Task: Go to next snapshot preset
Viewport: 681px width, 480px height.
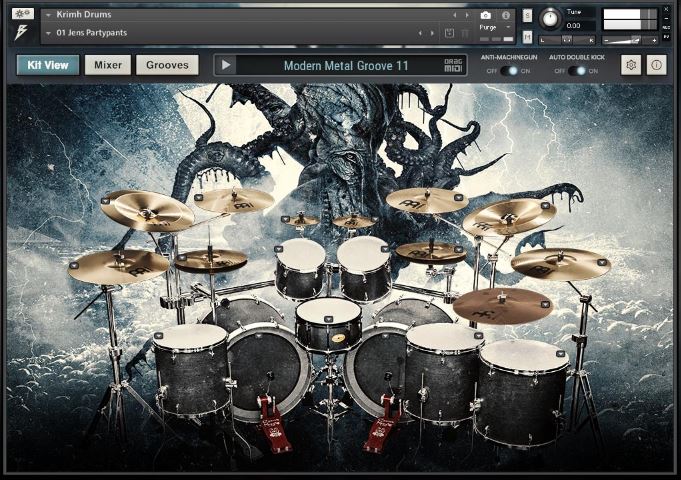Action: pos(432,33)
